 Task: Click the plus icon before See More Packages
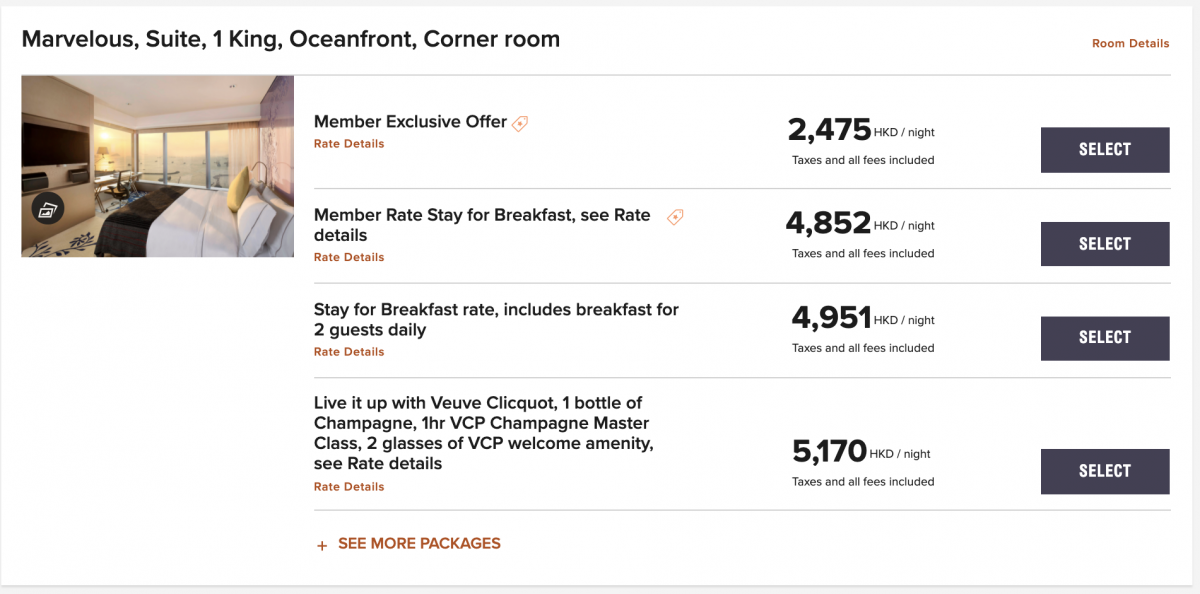pyautogui.click(x=322, y=545)
